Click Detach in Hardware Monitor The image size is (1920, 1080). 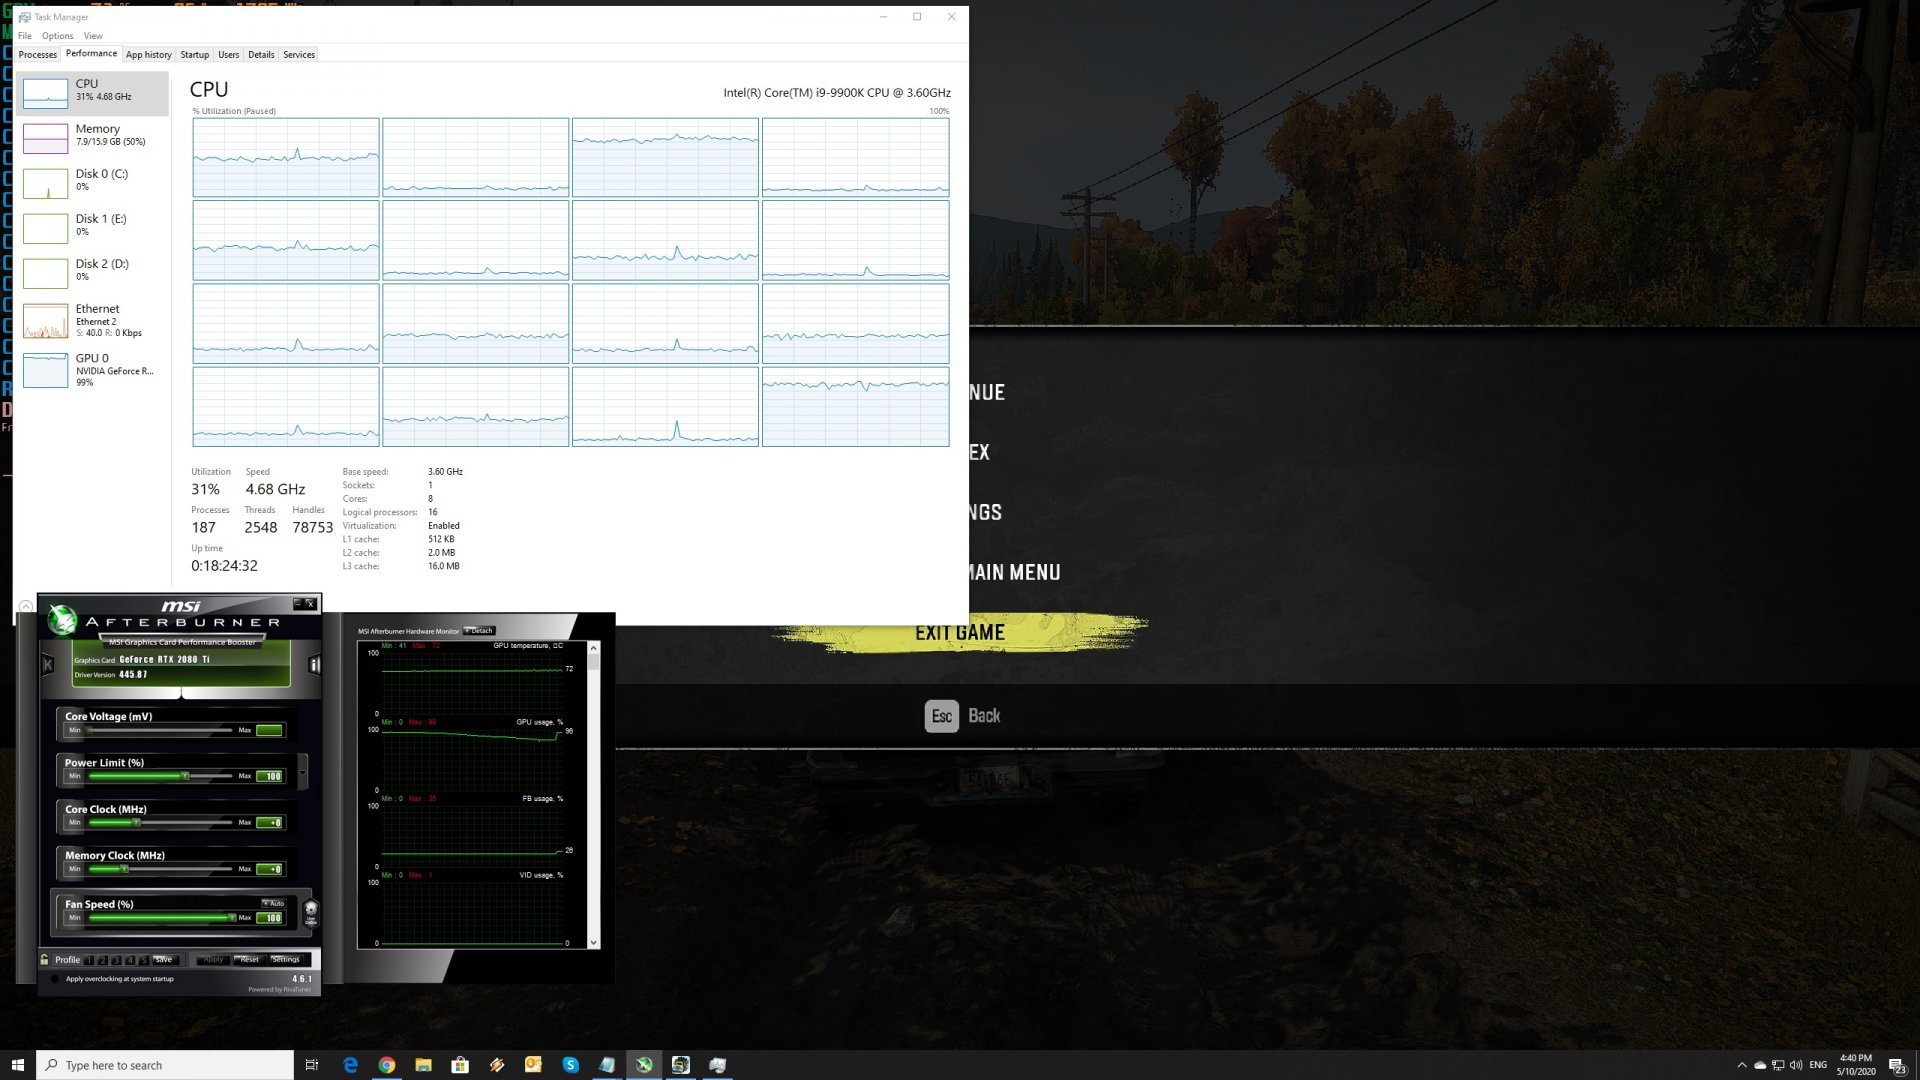point(480,631)
